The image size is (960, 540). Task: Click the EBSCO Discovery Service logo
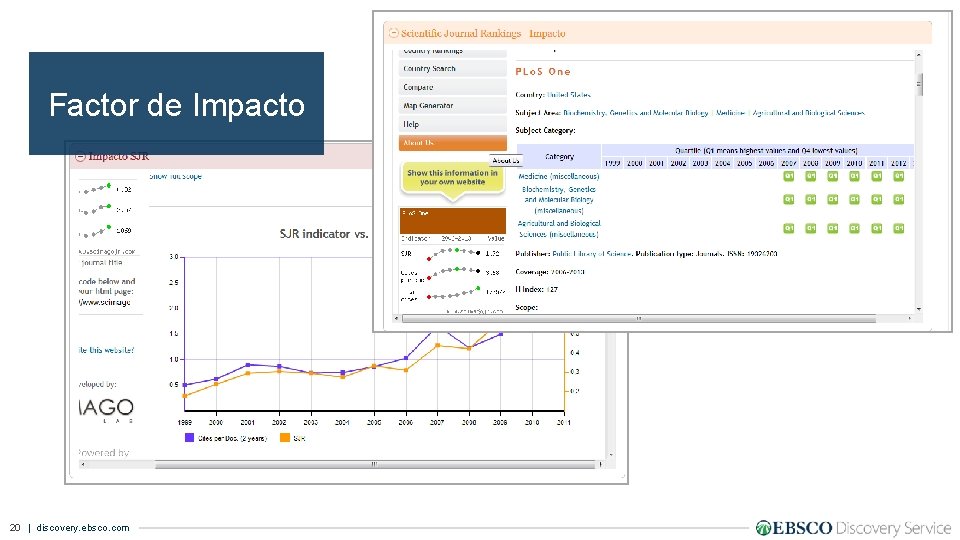coord(853,528)
